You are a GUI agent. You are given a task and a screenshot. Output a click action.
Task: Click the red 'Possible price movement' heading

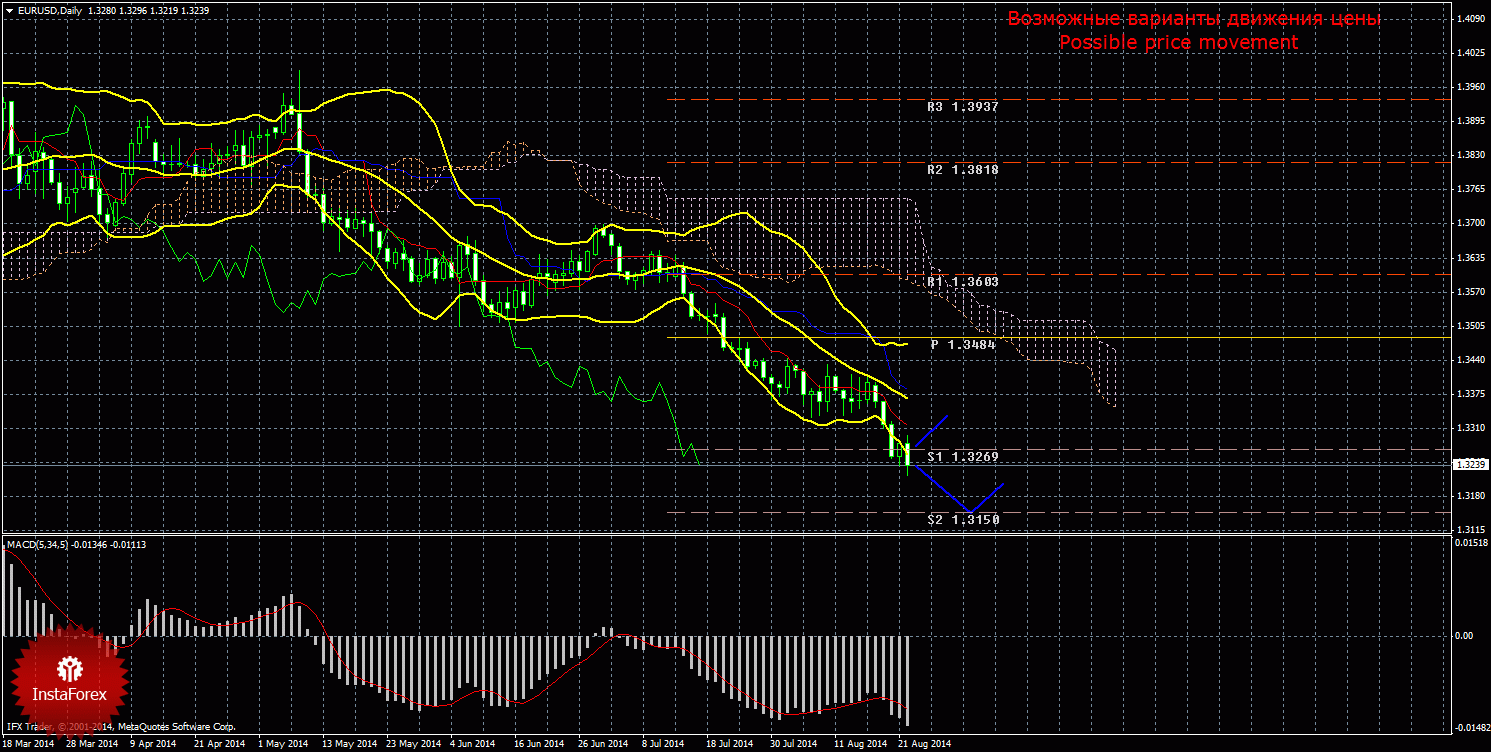(x=1178, y=42)
